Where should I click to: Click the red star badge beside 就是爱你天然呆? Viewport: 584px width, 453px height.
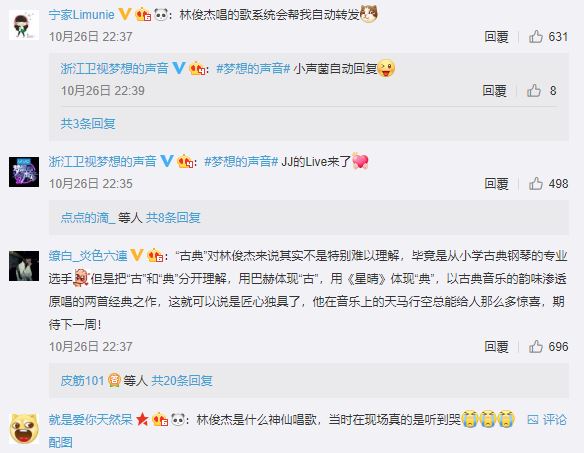point(142,419)
